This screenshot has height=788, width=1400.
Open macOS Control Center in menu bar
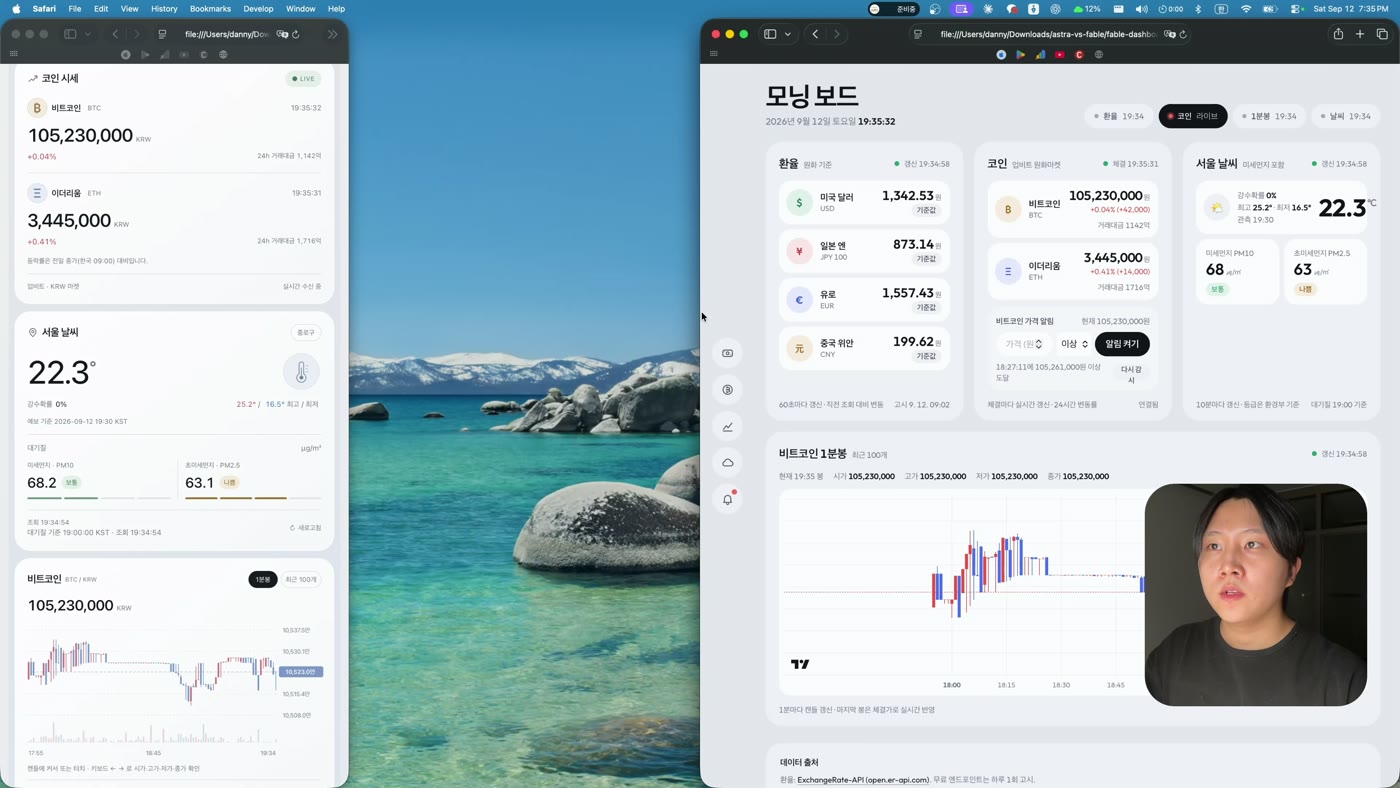(1296, 9)
